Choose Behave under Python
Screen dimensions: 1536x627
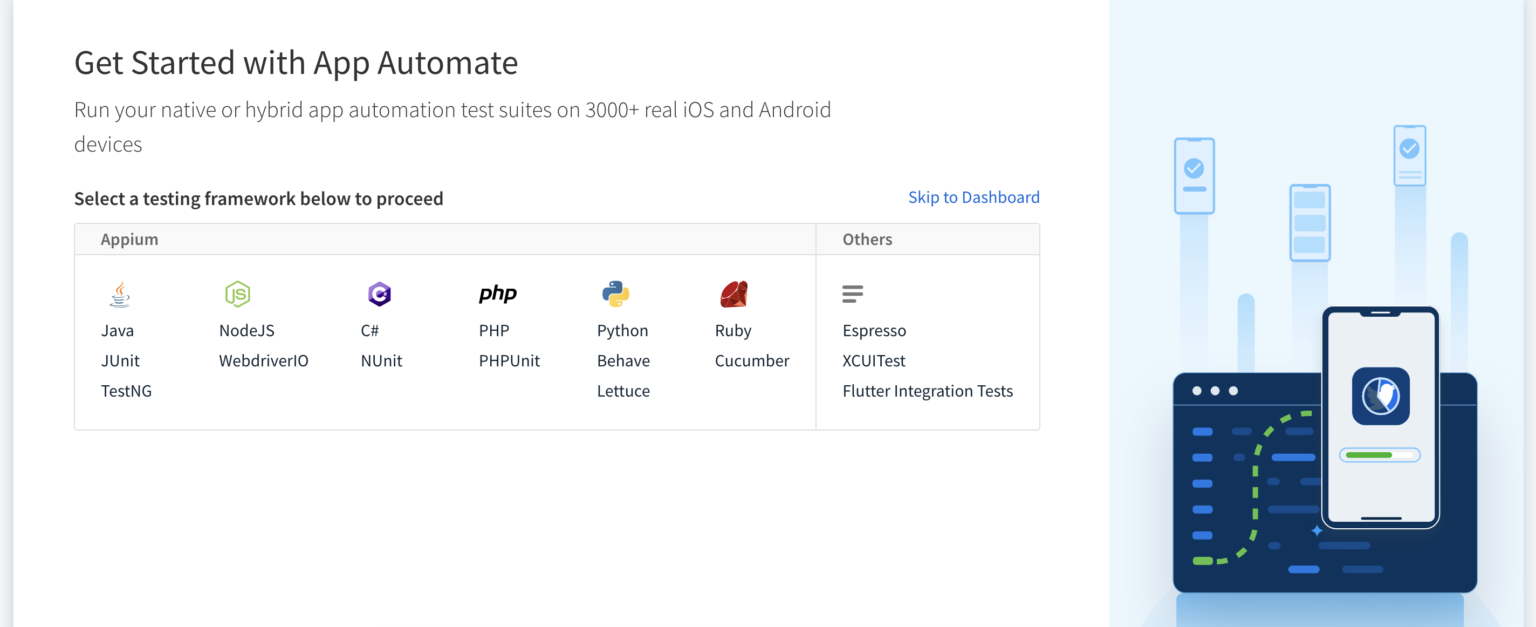(x=623, y=360)
